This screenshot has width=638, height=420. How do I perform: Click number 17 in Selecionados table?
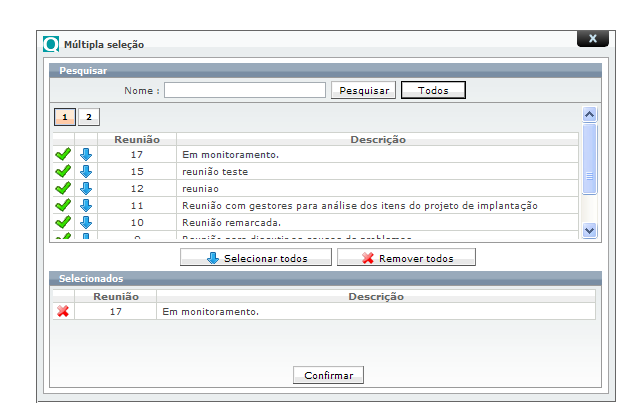pyautogui.click(x=116, y=311)
